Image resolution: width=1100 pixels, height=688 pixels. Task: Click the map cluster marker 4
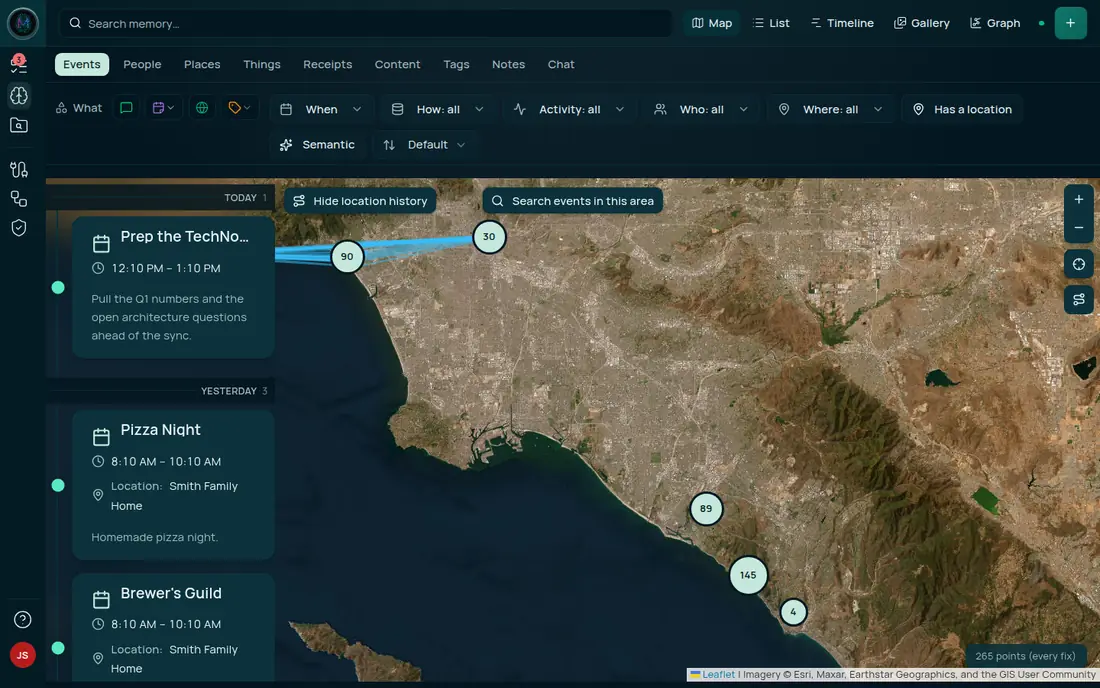[793, 612]
